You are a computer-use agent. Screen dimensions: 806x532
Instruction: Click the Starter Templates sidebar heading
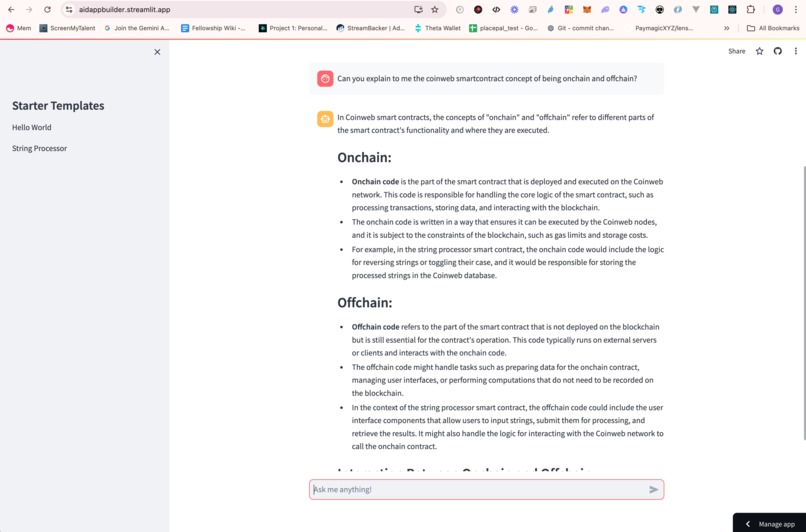(58, 106)
